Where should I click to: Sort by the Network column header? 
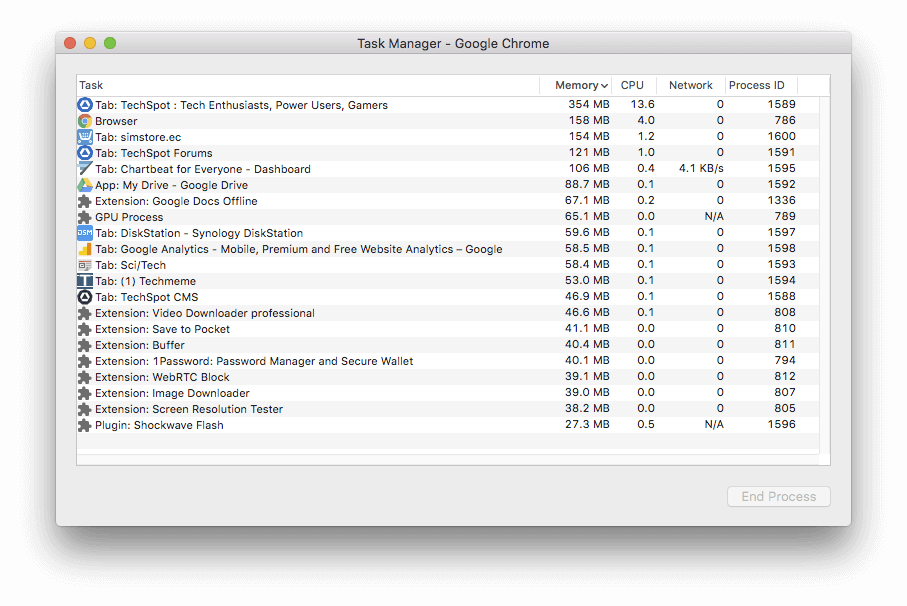tap(690, 86)
